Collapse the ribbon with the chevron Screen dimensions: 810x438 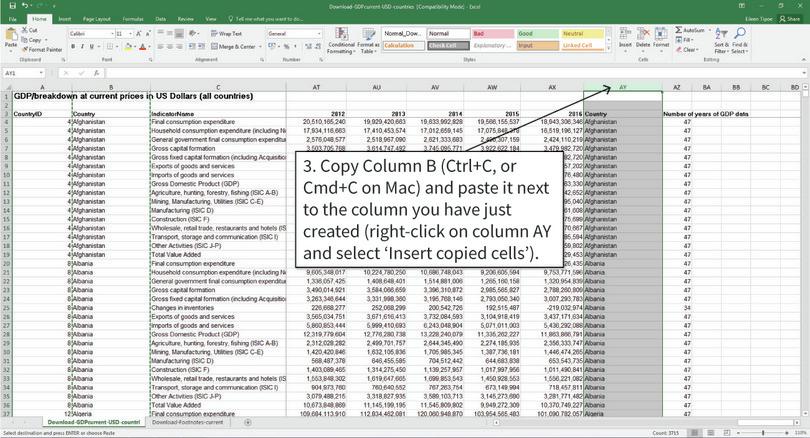[803, 60]
